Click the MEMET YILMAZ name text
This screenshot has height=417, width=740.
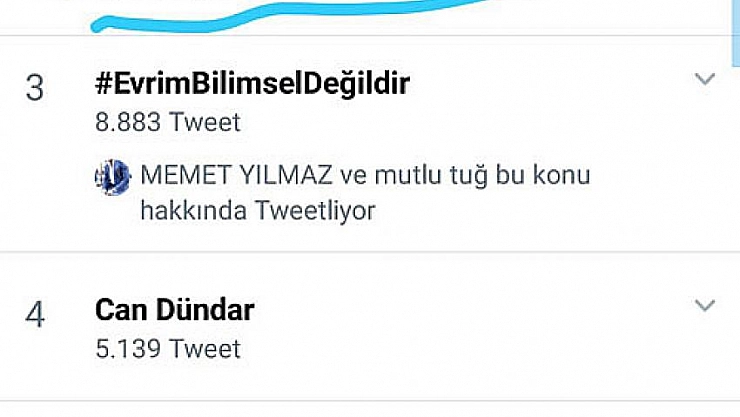236,175
